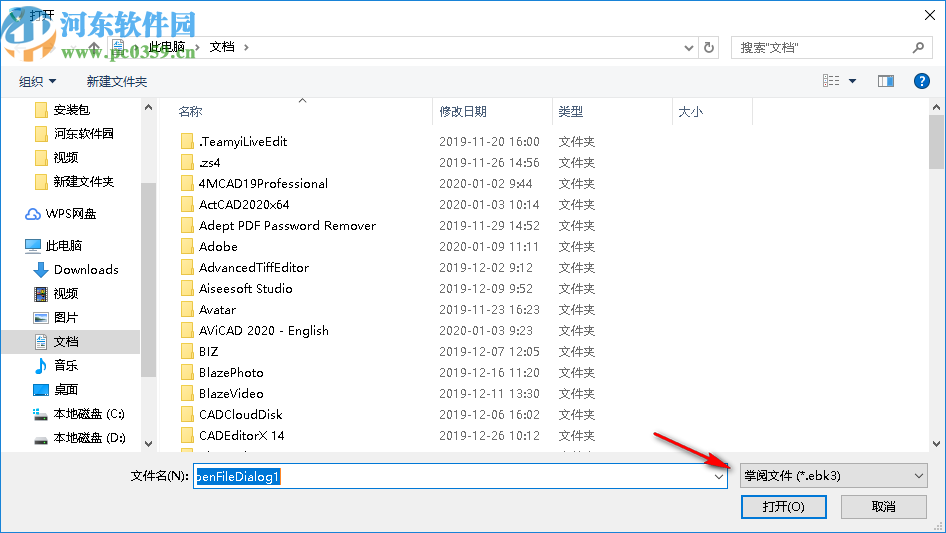Select 河东软件园 in the sidebar
The width and height of the screenshot is (946, 533).
(x=83, y=133)
